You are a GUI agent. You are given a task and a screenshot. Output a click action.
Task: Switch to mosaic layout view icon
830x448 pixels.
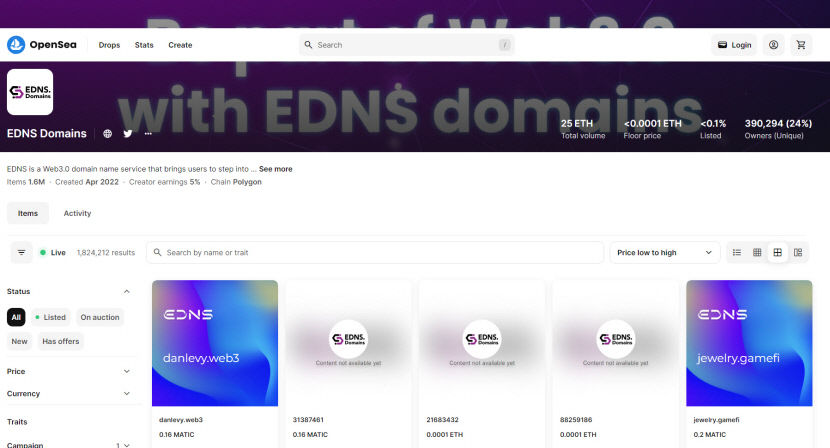pos(798,253)
